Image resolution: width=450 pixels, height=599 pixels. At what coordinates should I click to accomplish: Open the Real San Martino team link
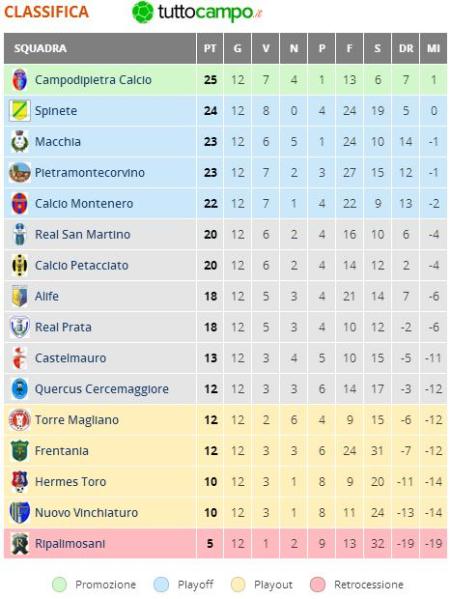pos(83,235)
